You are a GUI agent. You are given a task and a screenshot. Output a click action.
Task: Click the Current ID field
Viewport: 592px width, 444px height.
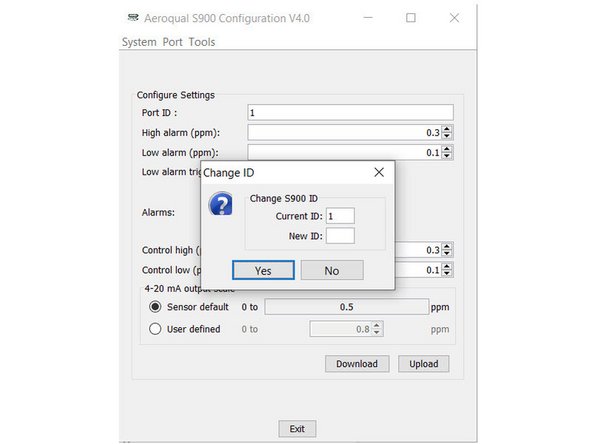[x=340, y=216]
